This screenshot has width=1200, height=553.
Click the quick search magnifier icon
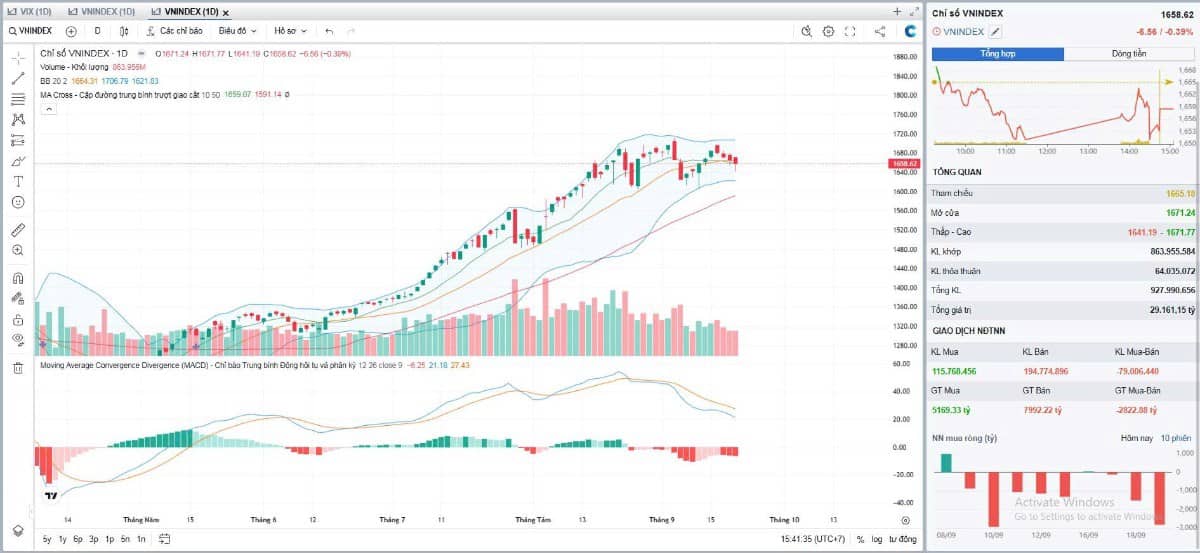coord(807,31)
